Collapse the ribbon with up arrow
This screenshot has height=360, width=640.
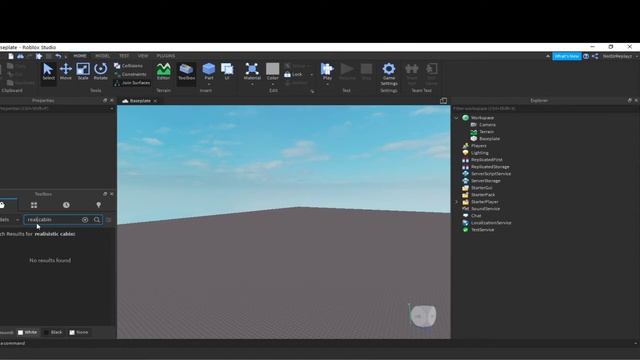click(547, 56)
